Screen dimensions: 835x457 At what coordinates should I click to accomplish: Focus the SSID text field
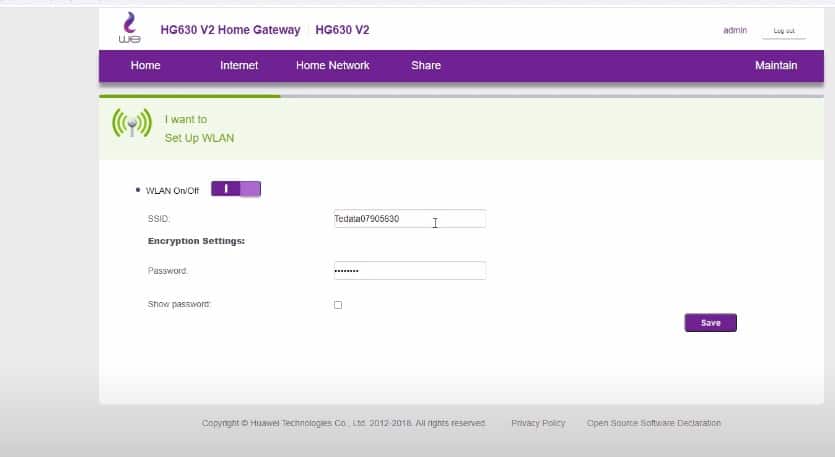pyautogui.click(x=409, y=219)
